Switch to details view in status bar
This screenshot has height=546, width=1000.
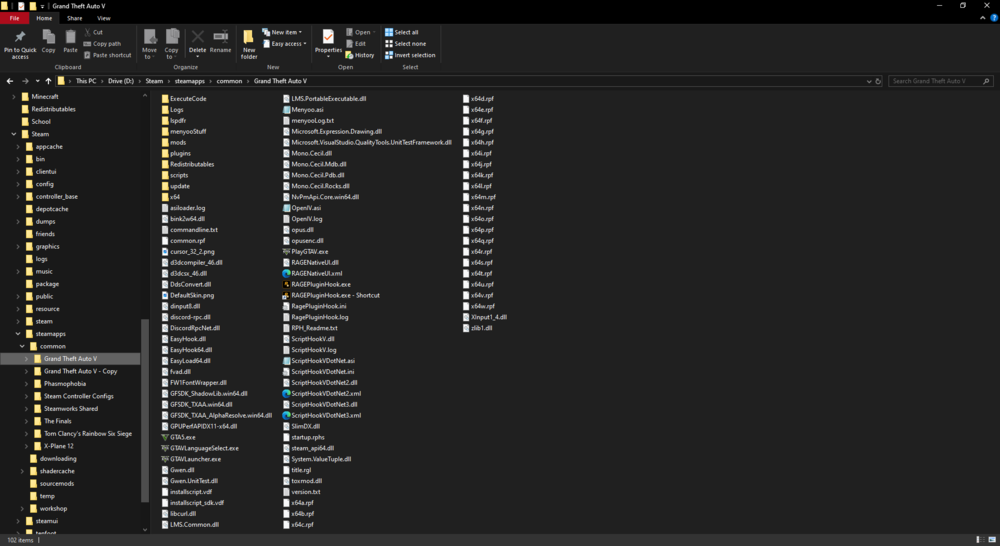click(x=980, y=540)
